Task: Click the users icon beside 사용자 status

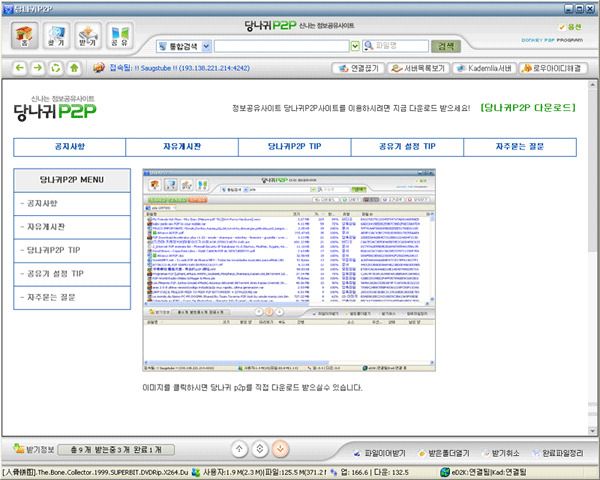Action: tap(196, 472)
